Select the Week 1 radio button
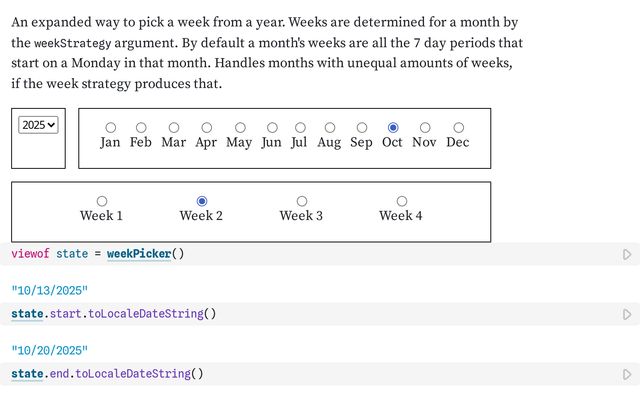 102,201
